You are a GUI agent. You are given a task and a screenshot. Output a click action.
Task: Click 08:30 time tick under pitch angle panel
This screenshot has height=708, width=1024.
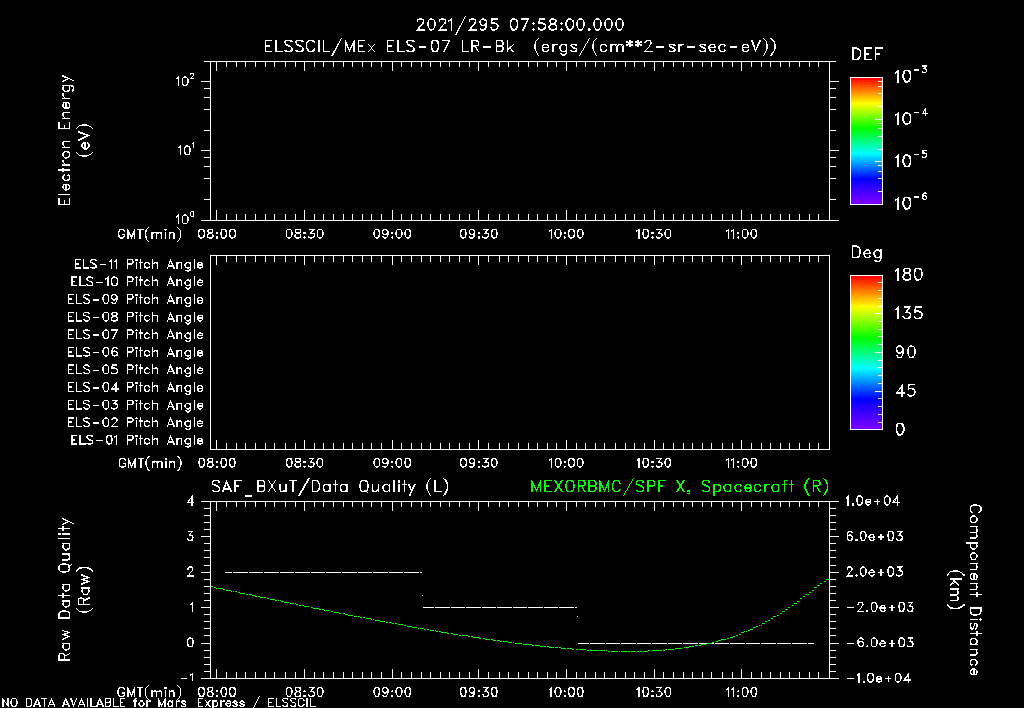[304, 463]
